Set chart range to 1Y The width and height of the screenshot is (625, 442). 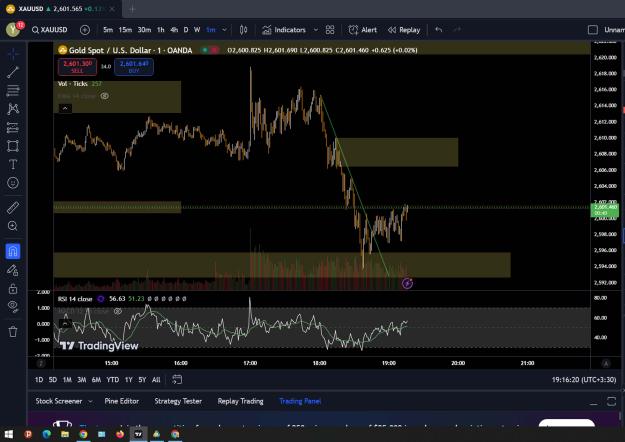(x=128, y=380)
